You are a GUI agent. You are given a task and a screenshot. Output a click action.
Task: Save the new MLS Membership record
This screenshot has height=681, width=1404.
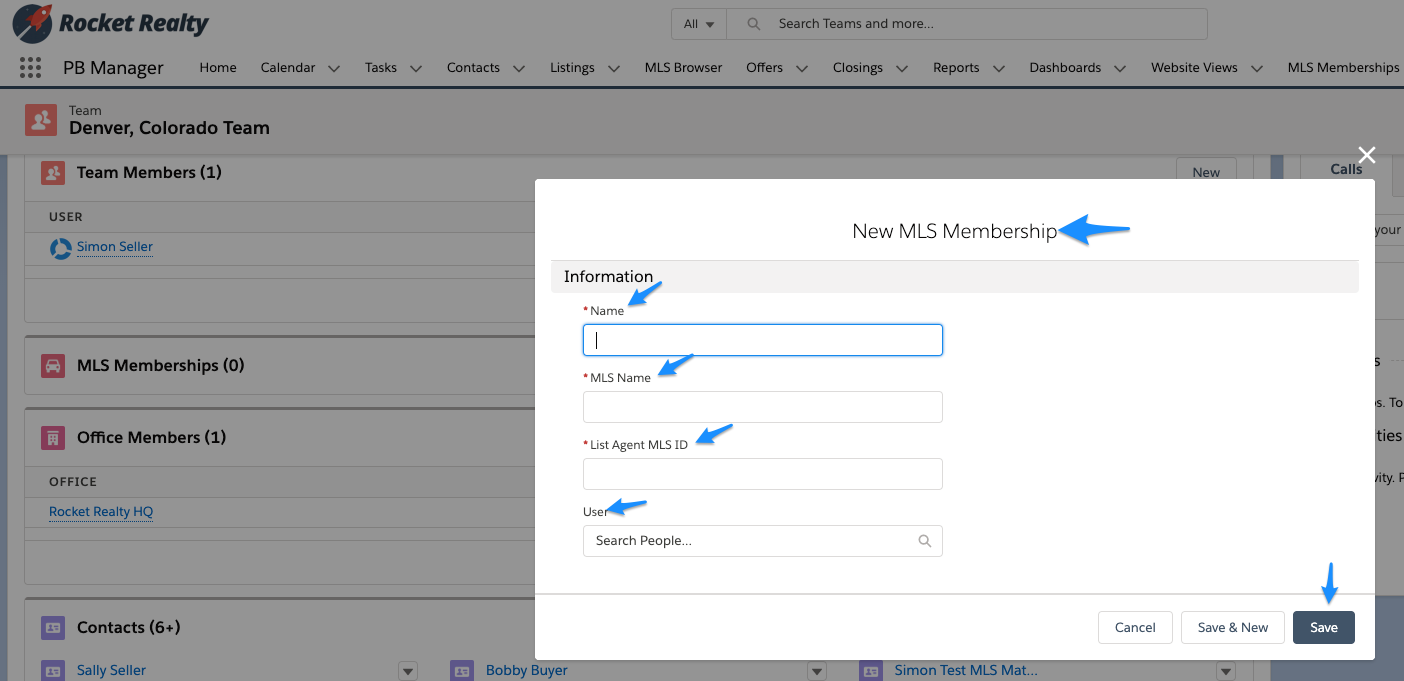click(x=1323, y=627)
